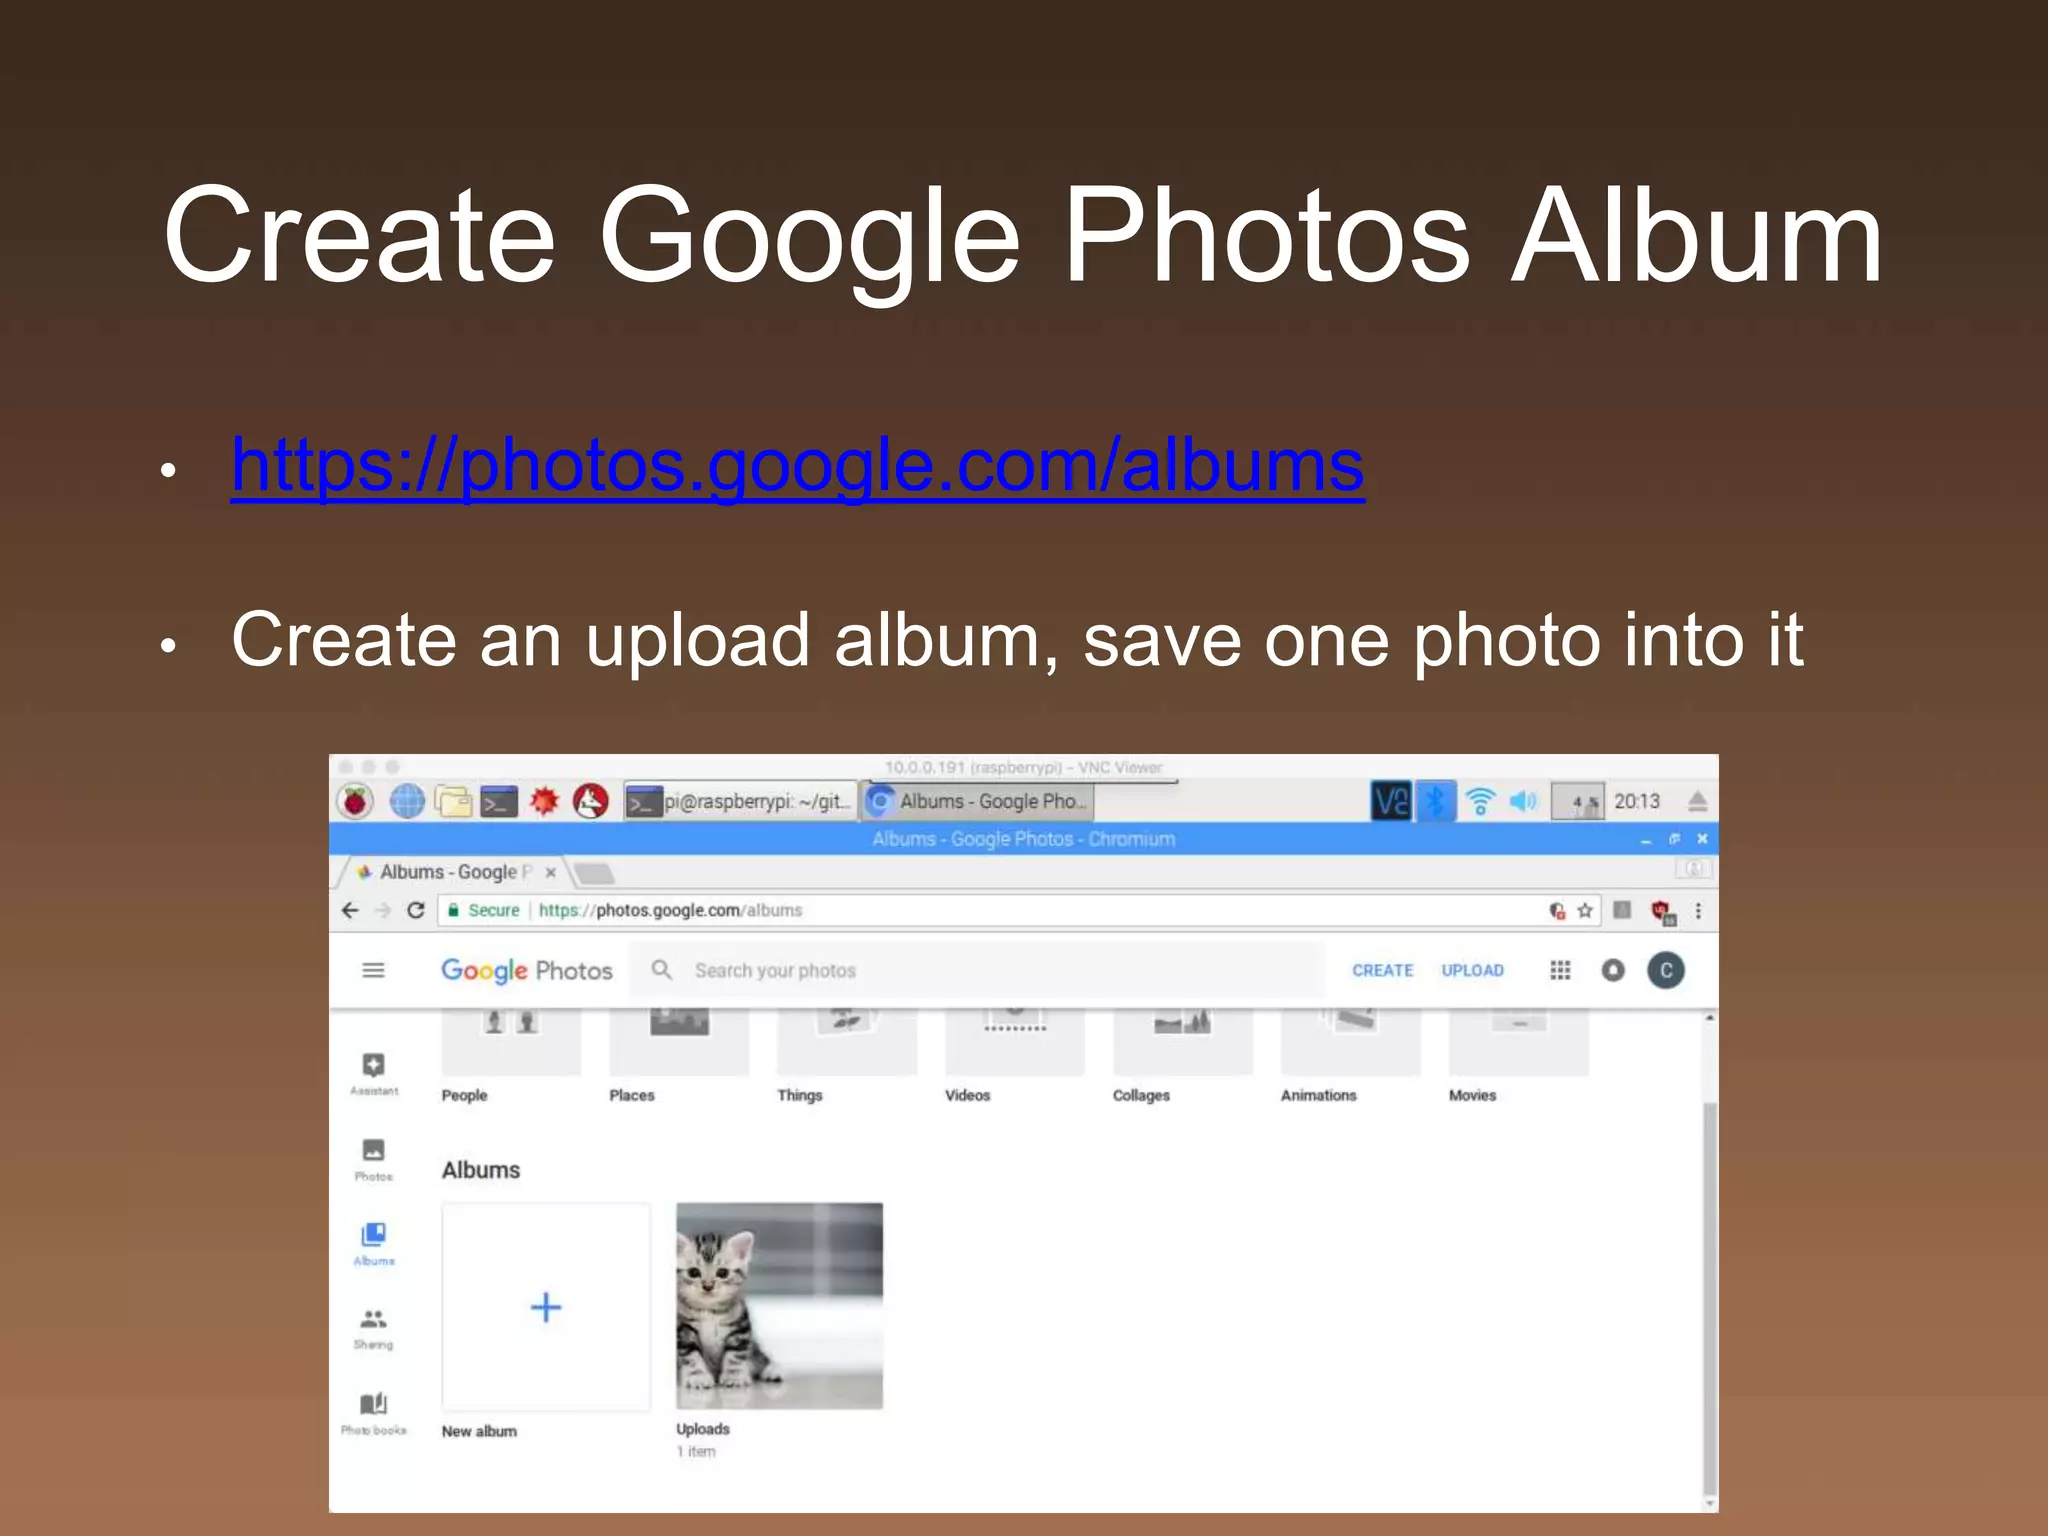Open the People category
Viewport: 2048px width, 1536px height.
click(x=511, y=1056)
